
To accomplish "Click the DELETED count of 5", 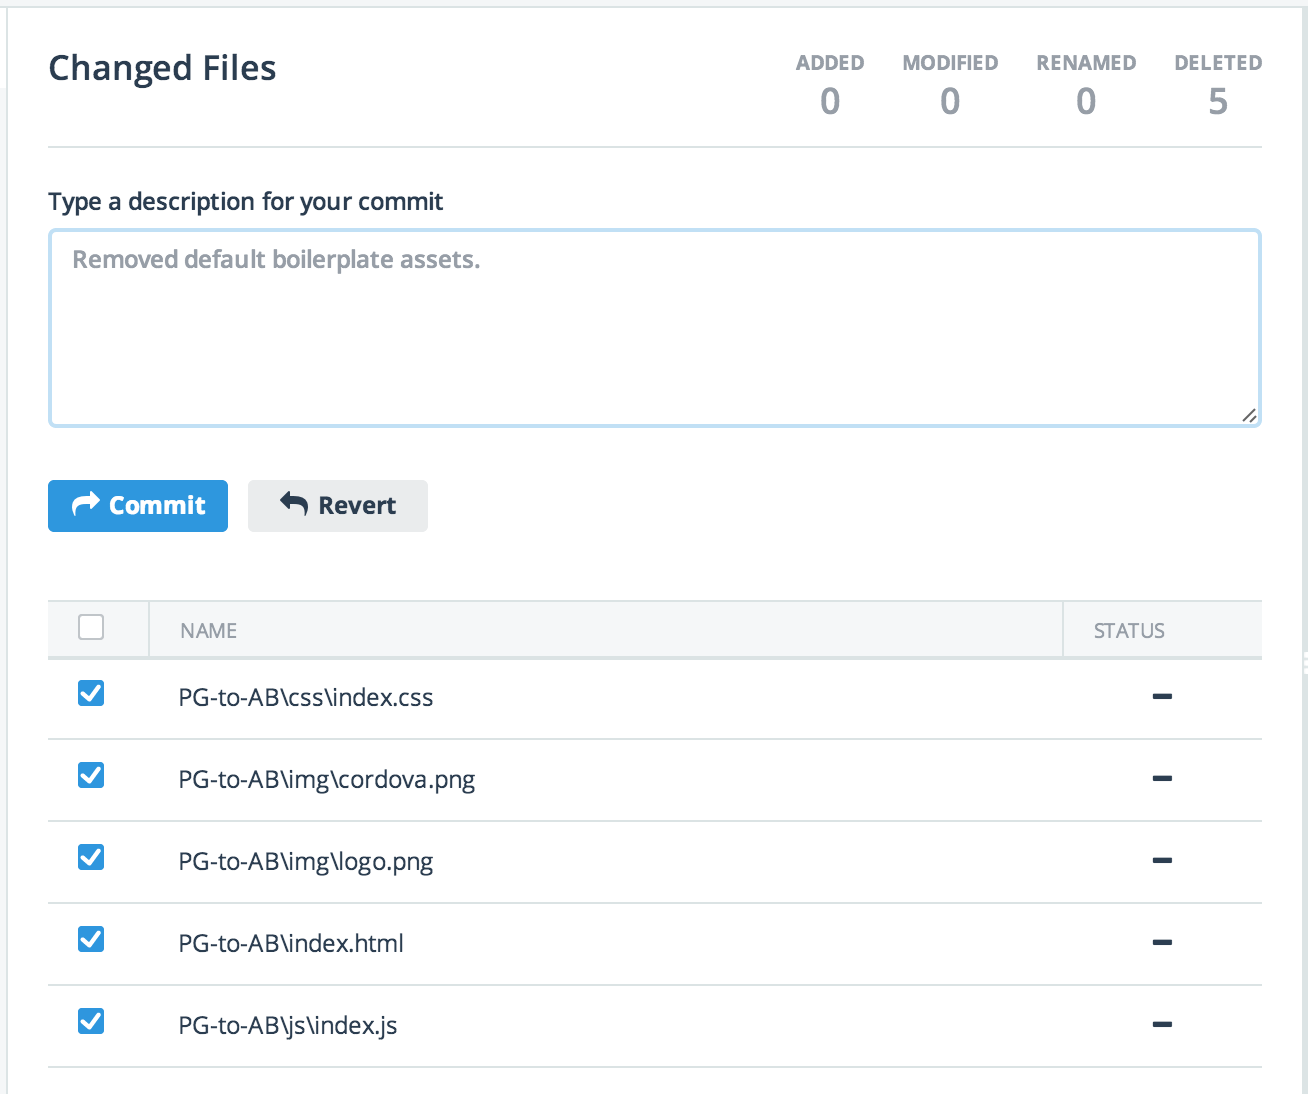I will [1217, 101].
